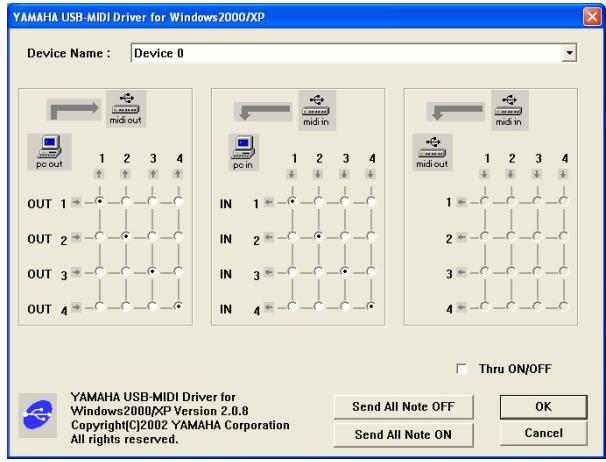This screenshot has height=462, width=606.
Task: Route OUT 3 to port 1
Action: [100, 272]
